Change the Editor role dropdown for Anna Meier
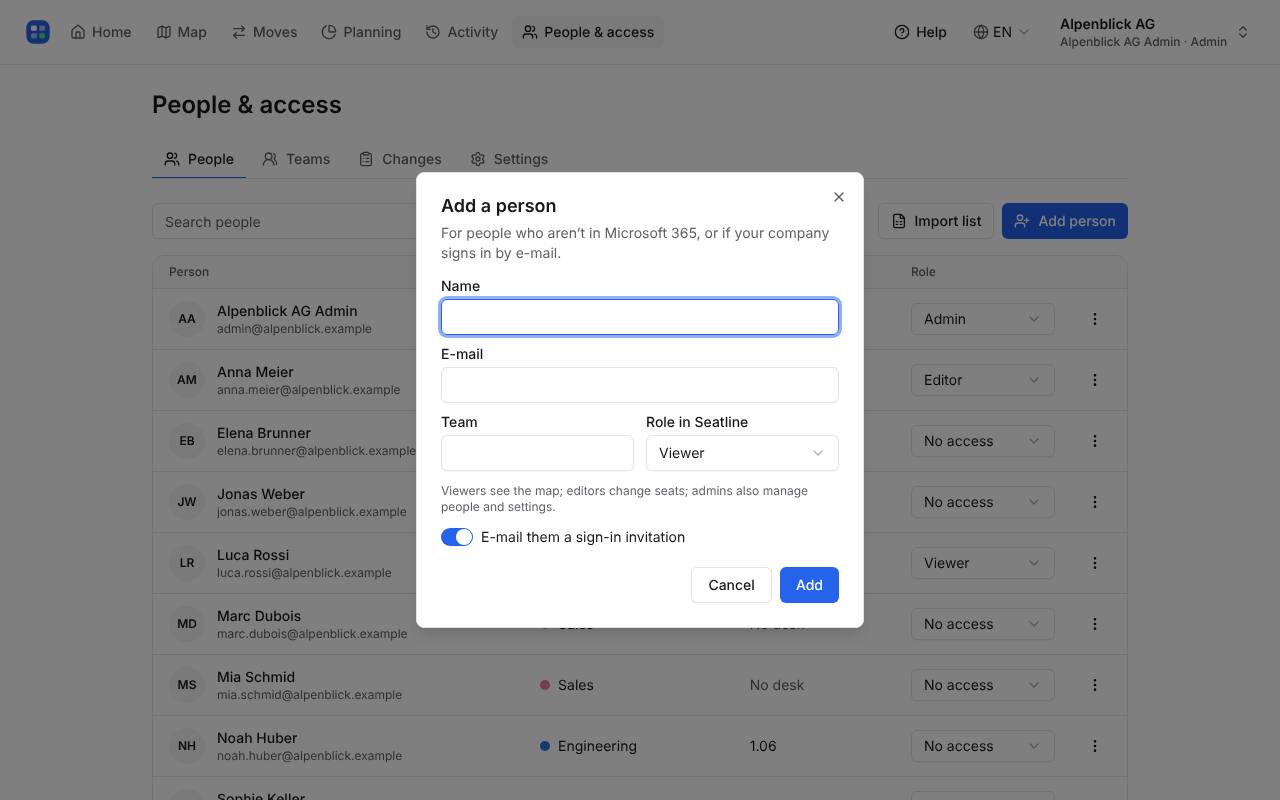Screen dimensions: 1280x800 (982, 380)
